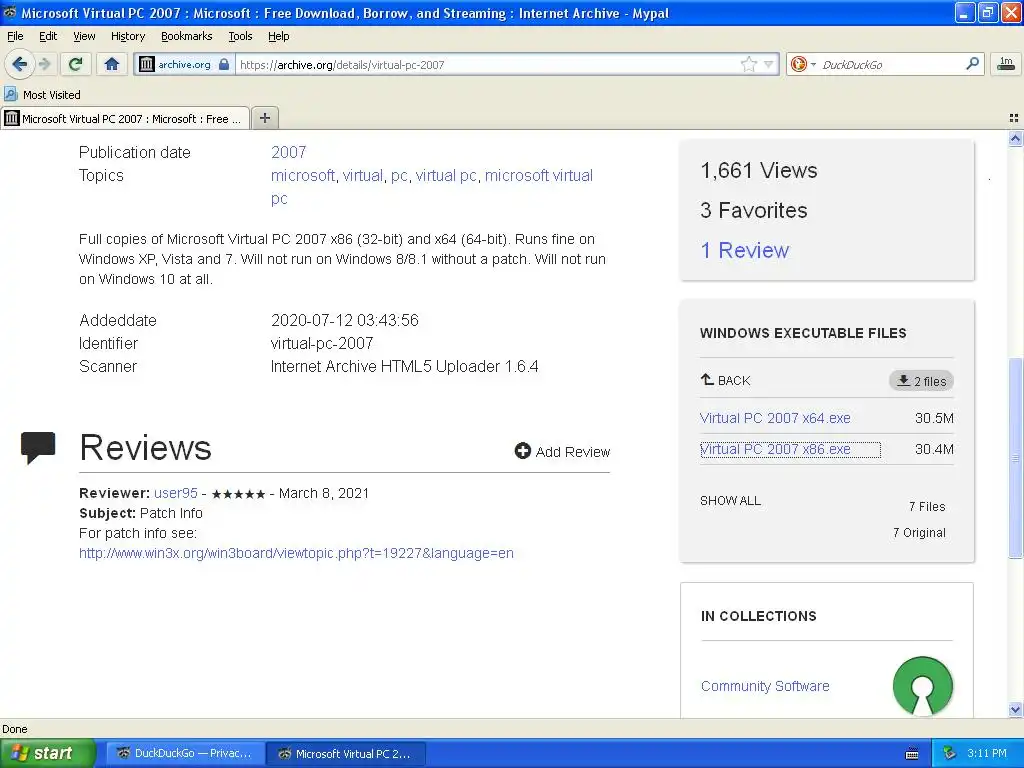
Task: Download Virtual PC 2007 x86.exe
Action: pyautogui.click(x=775, y=449)
